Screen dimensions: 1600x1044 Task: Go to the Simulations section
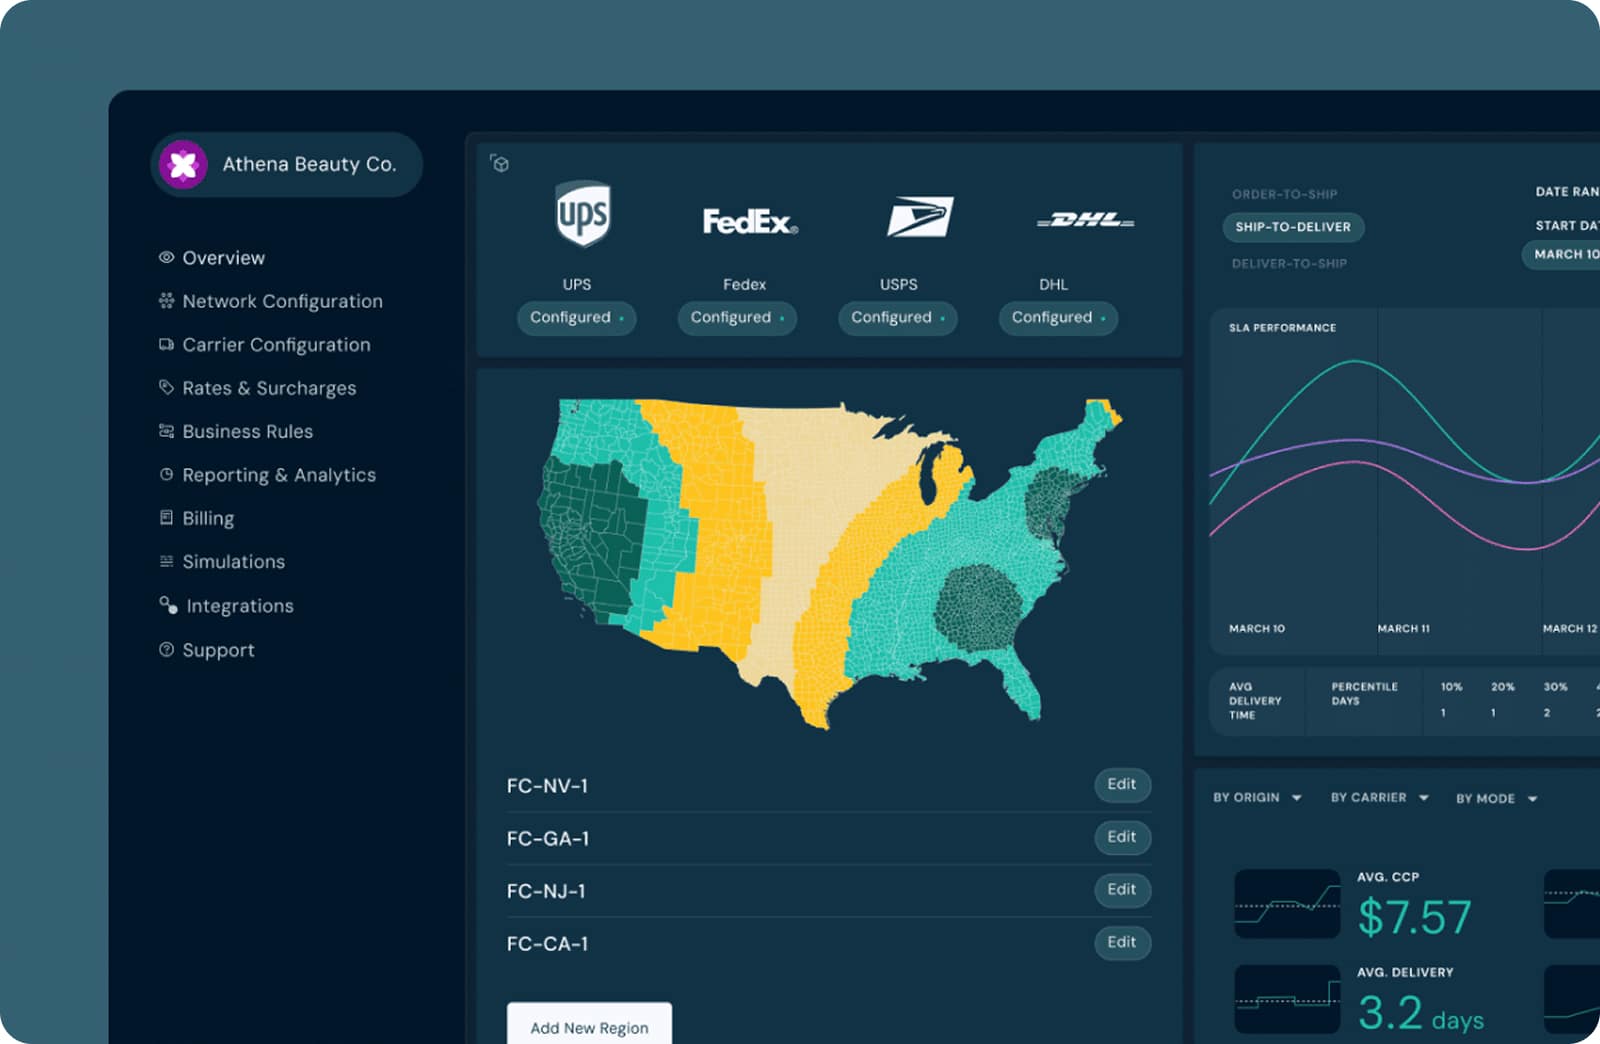222,562
